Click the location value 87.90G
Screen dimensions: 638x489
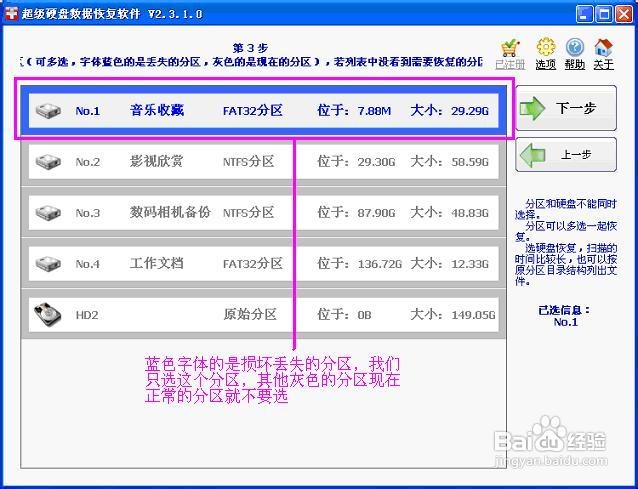click(376, 213)
